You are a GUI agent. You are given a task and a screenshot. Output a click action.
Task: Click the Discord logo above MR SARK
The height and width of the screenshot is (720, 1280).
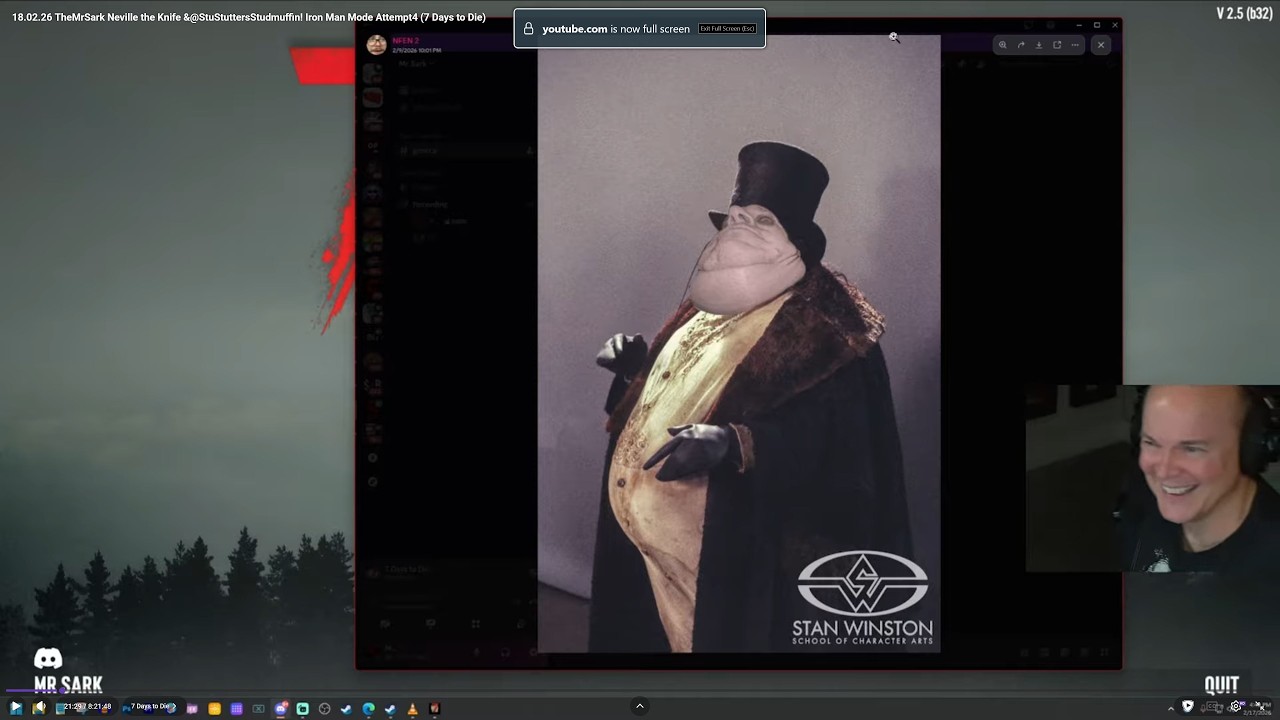tap(48, 658)
